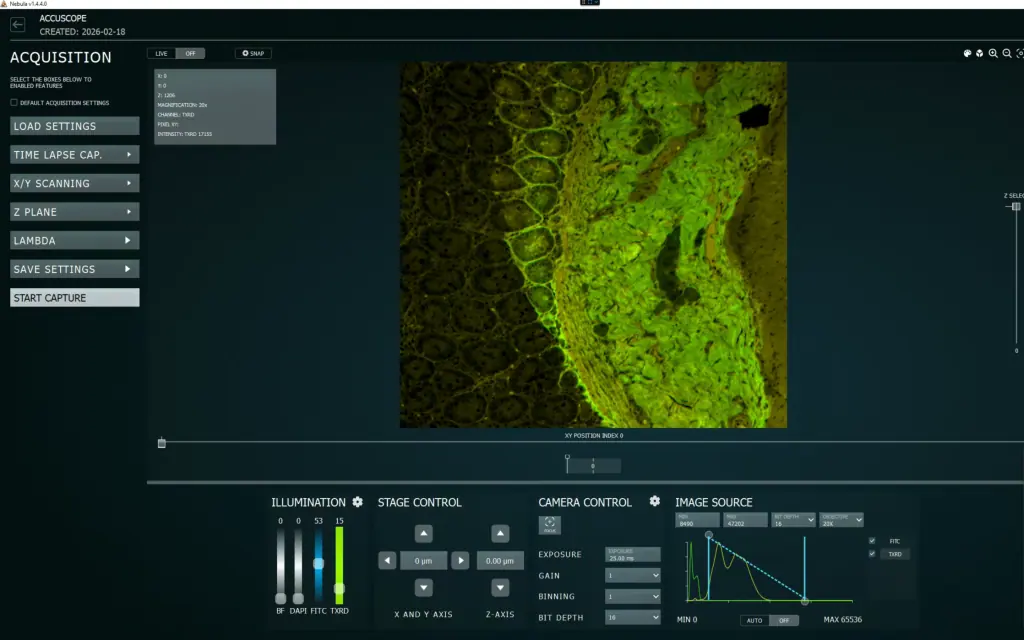Adjust the FITC illumination slider
The width and height of the screenshot is (1024, 640).
click(x=318, y=563)
